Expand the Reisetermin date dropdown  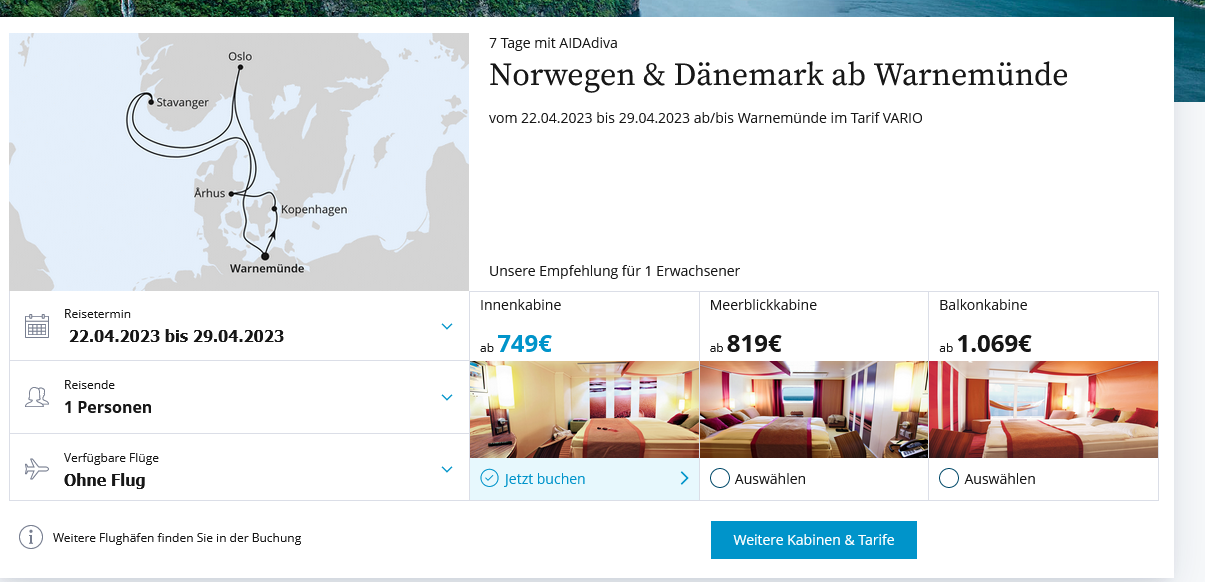(447, 326)
